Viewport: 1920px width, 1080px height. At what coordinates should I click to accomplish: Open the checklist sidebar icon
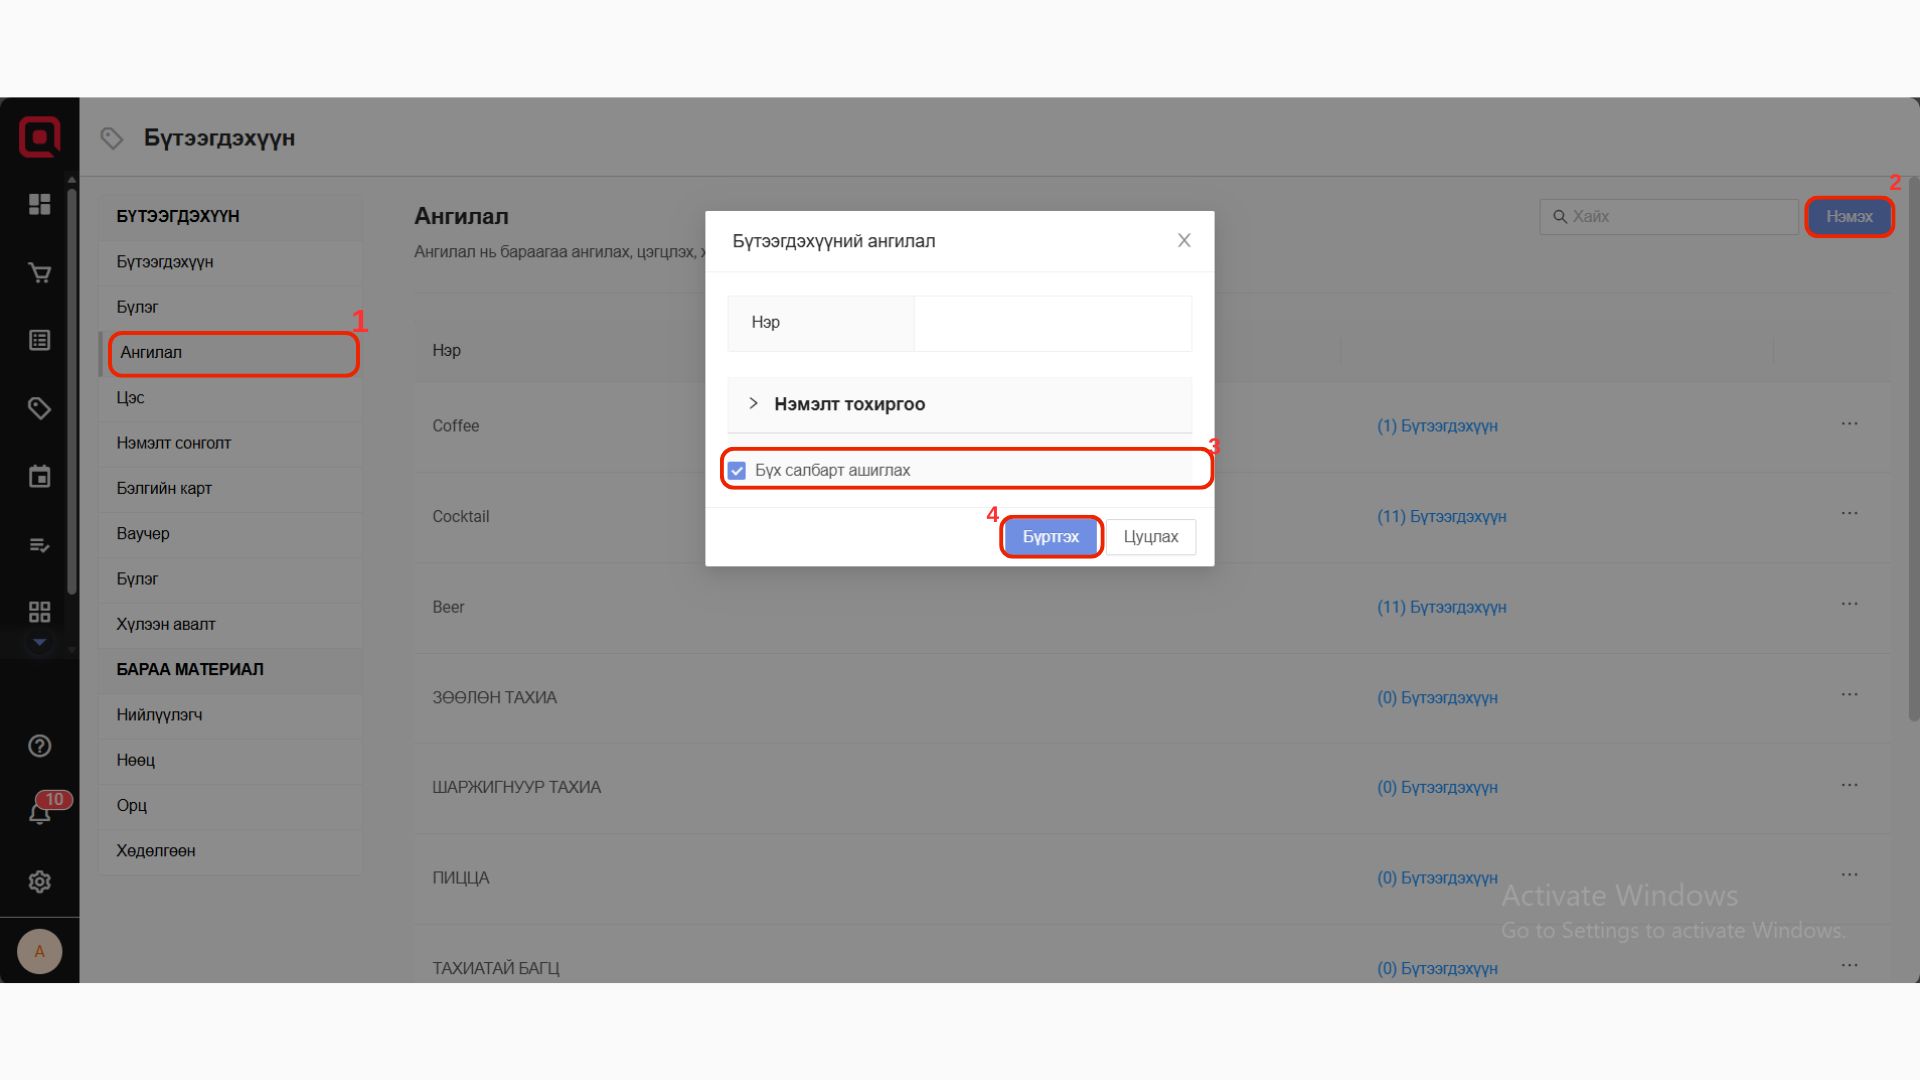40,545
